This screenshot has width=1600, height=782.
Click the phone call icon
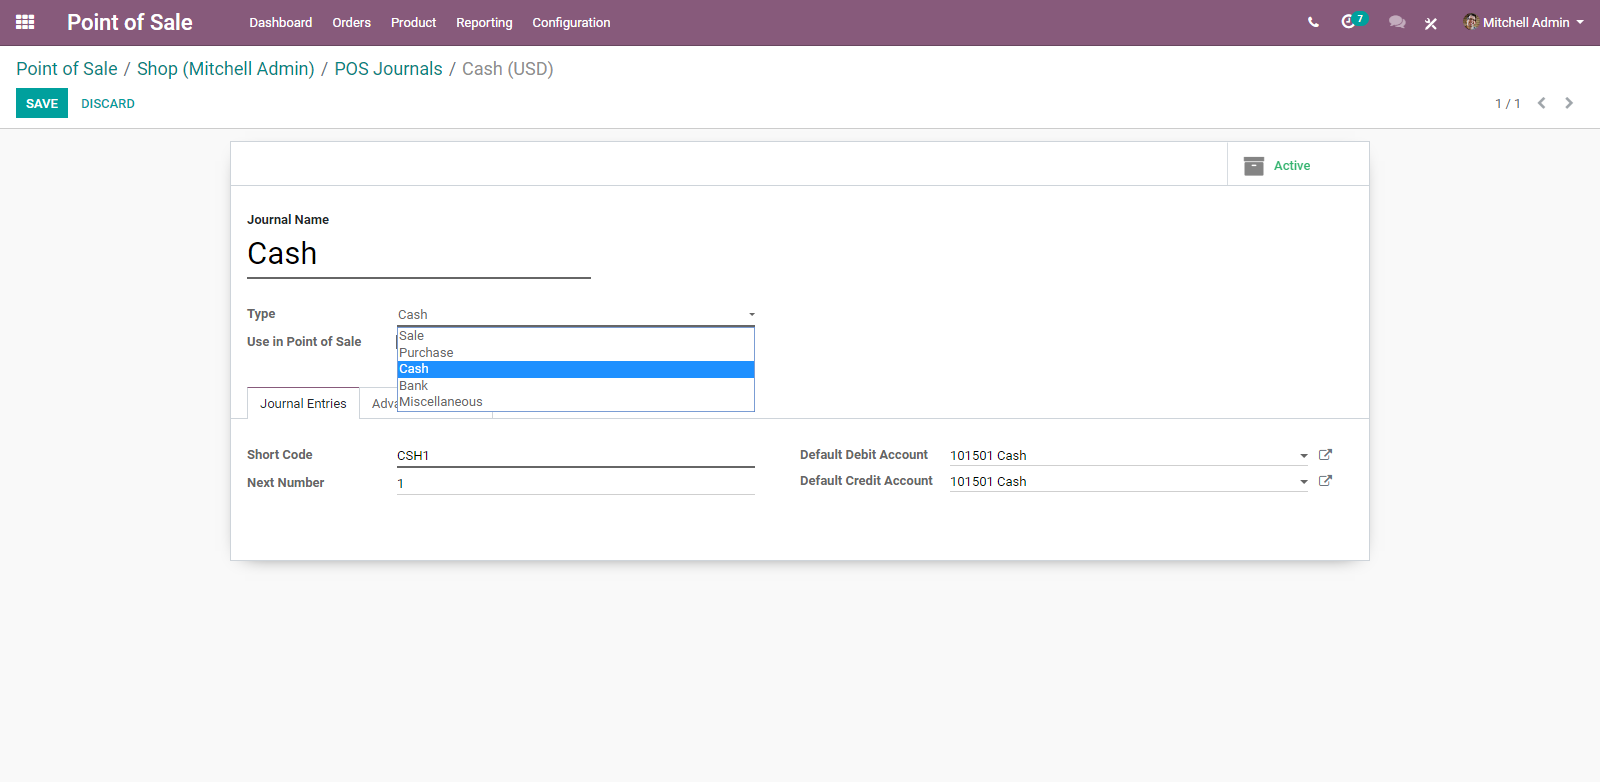(1313, 22)
